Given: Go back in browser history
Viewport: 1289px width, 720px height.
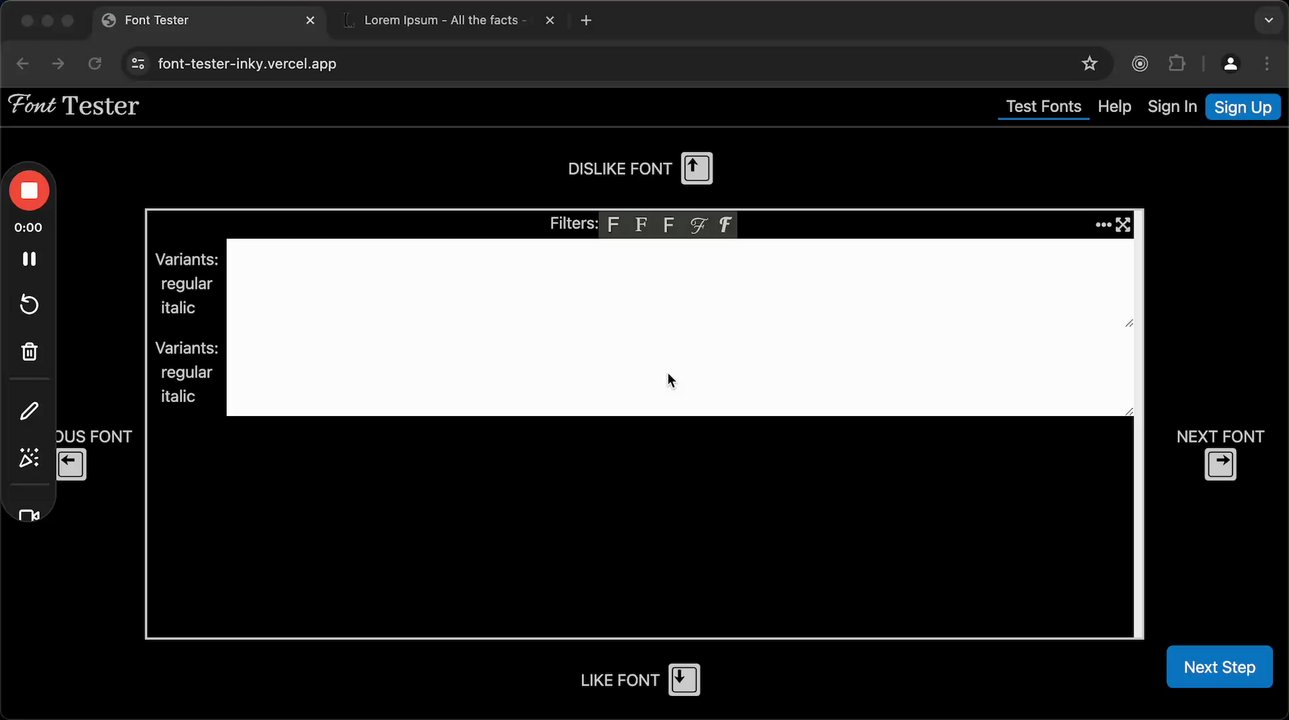Looking at the screenshot, I should (23, 63).
